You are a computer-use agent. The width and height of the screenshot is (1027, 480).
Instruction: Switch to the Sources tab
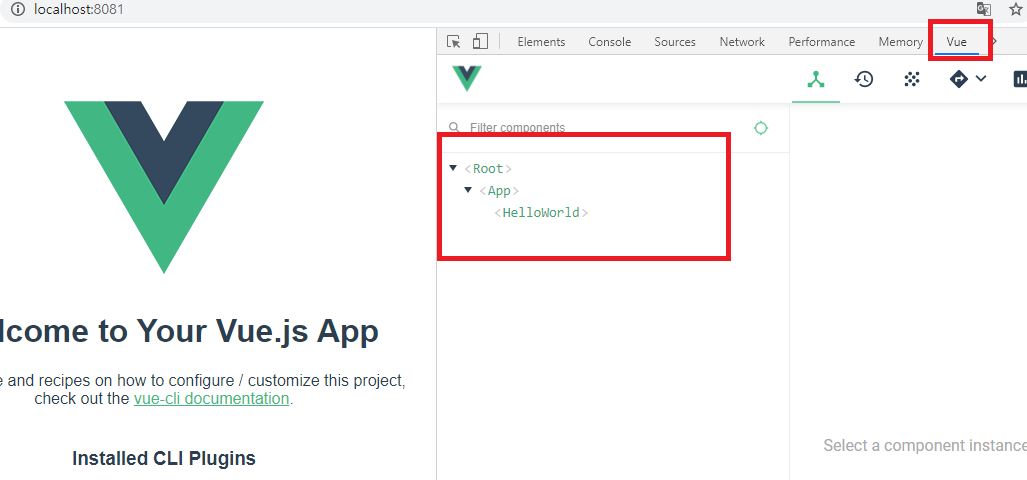click(x=675, y=42)
